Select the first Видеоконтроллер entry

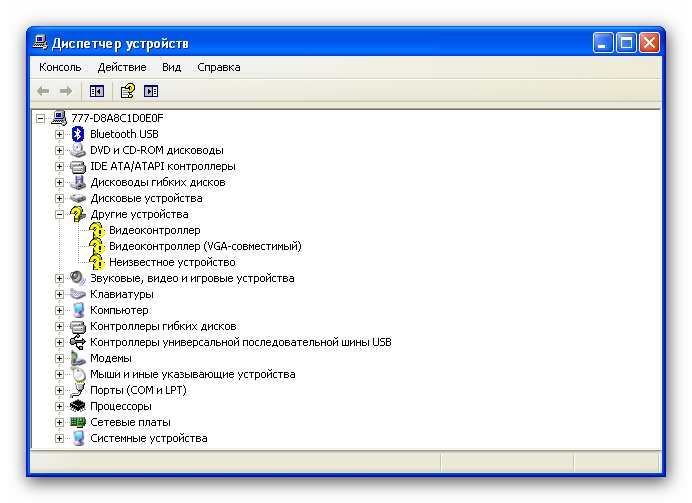click(x=154, y=230)
